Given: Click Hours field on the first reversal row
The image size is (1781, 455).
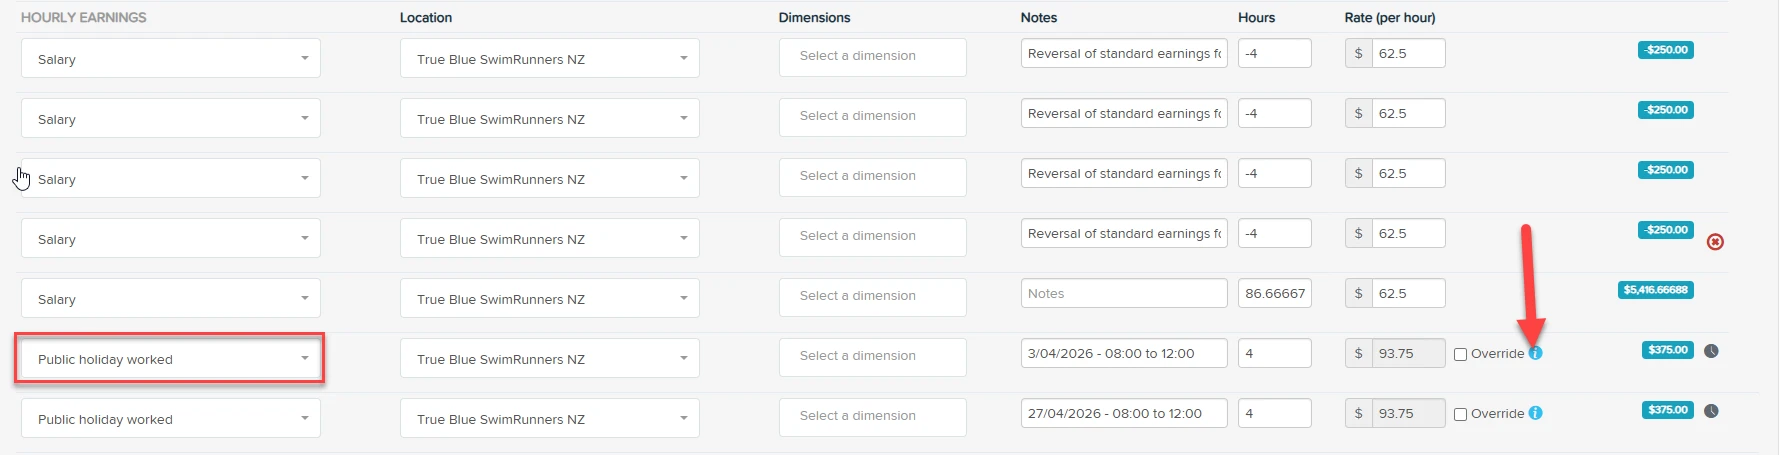Looking at the screenshot, I should pyautogui.click(x=1275, y=53).
